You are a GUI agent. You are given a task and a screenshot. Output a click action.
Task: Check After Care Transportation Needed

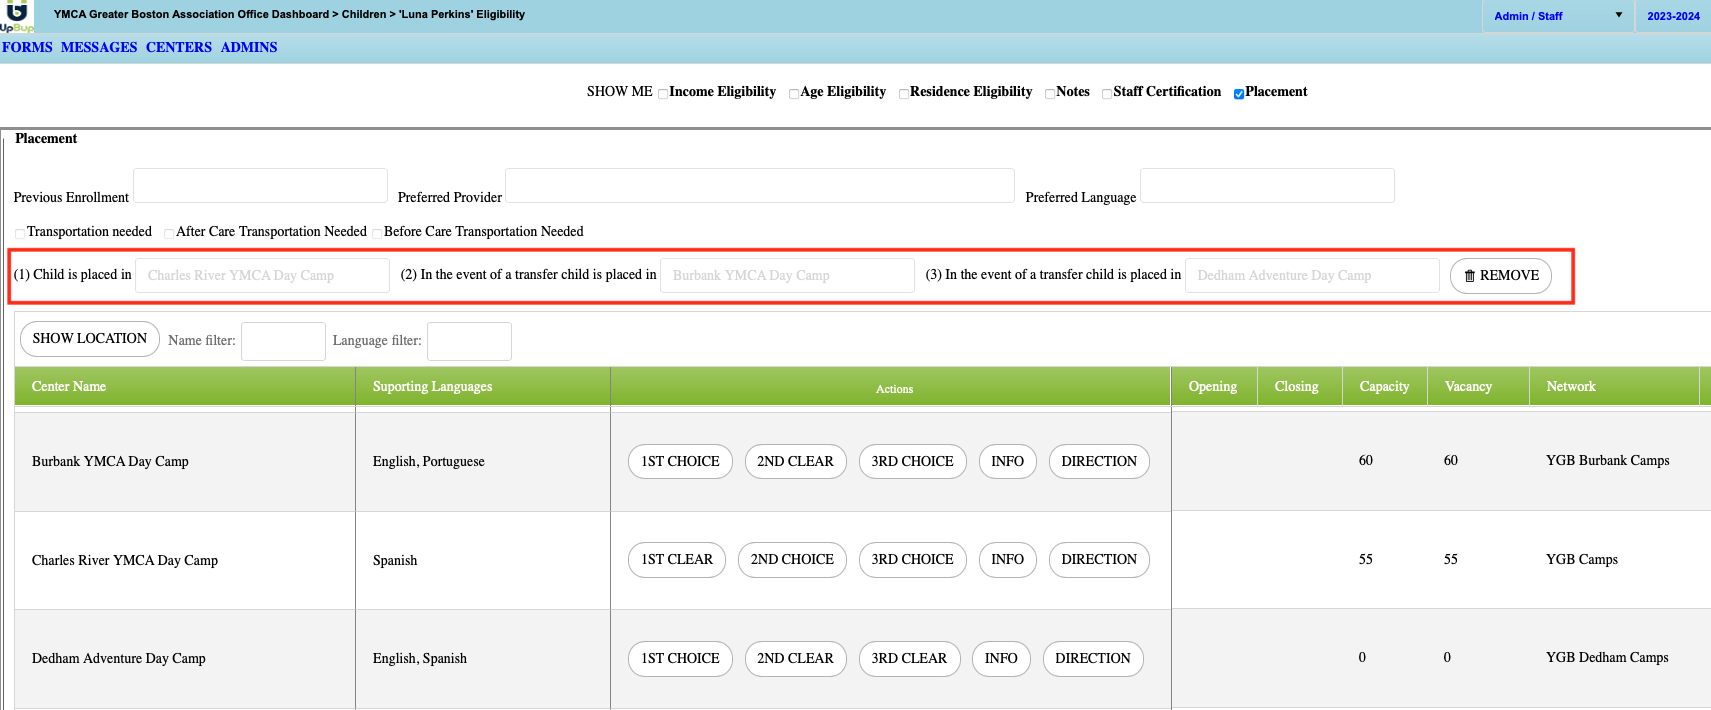pyautogui.click(x=169, y=234)
